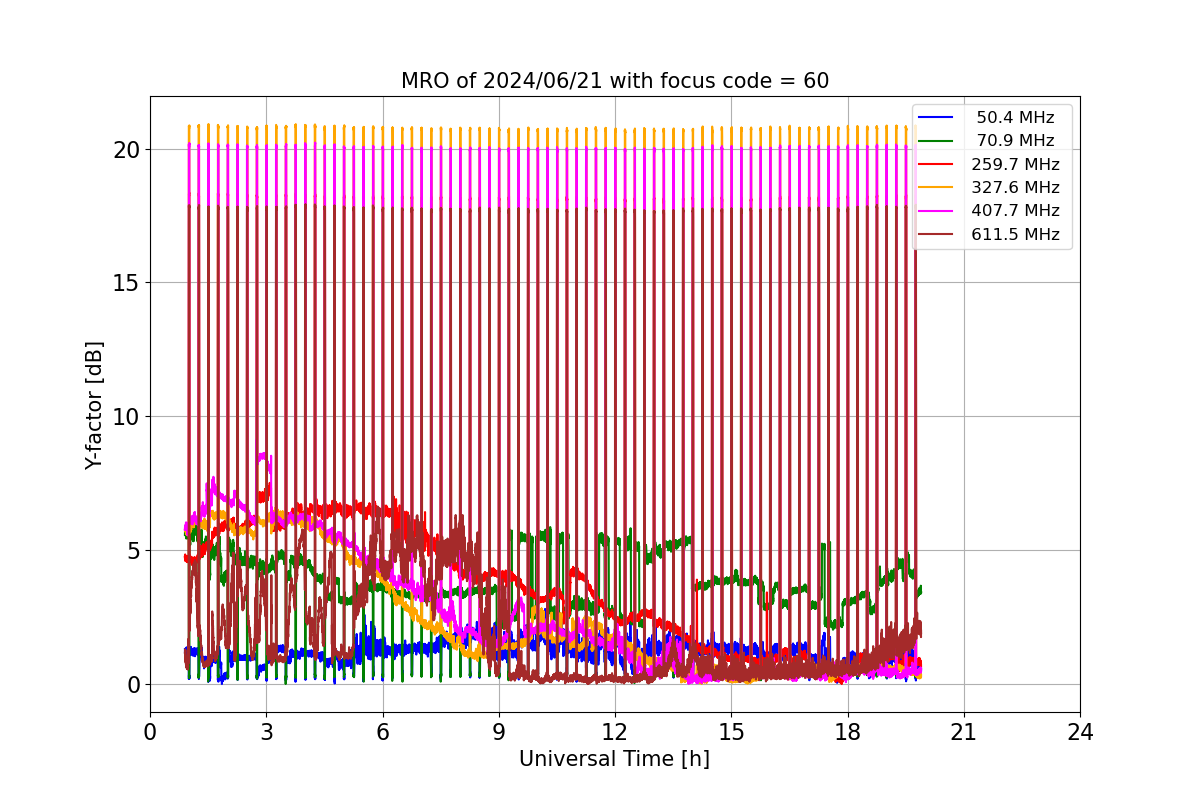The height and width of the screenshot is (800, 1200).
Task: Click the x-axis tick label 21
Action: pos(963,732)
